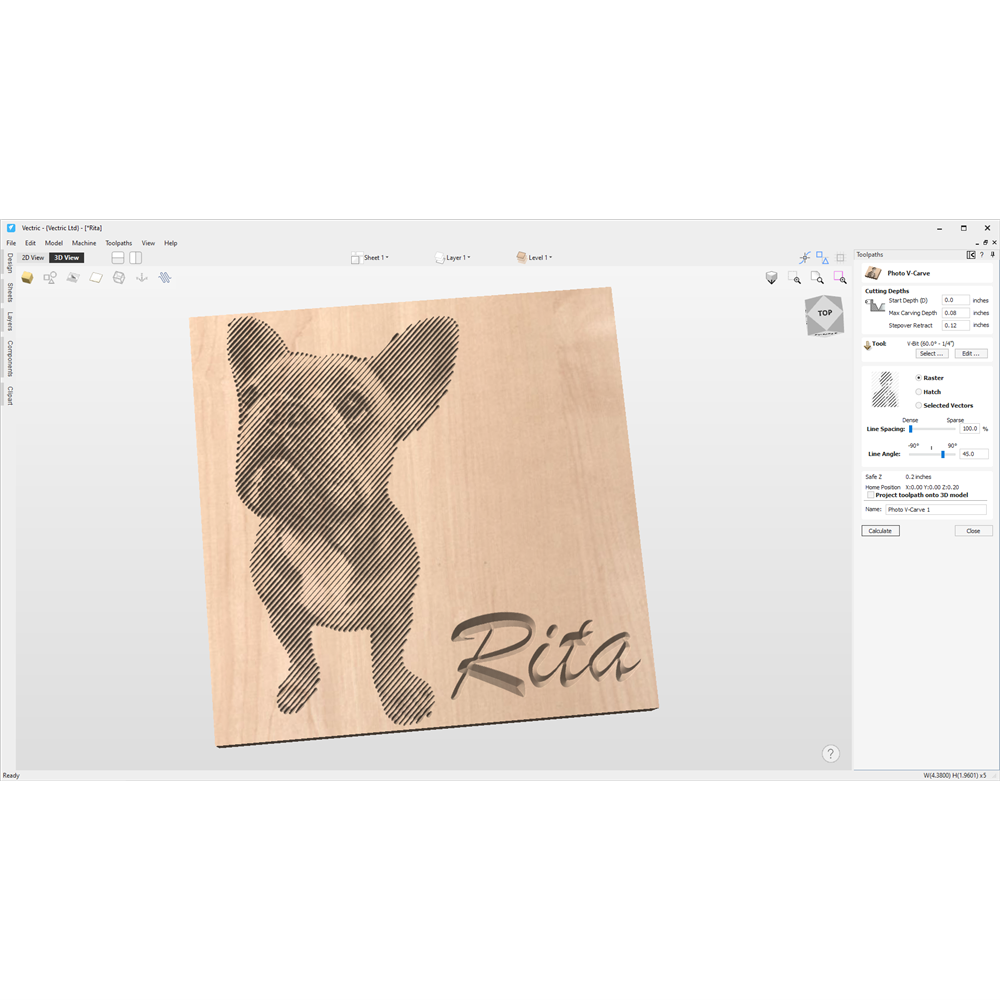Click the Close button in Toolpaths panel
The image size is (1000, 1000).
(x=973, y=531)
